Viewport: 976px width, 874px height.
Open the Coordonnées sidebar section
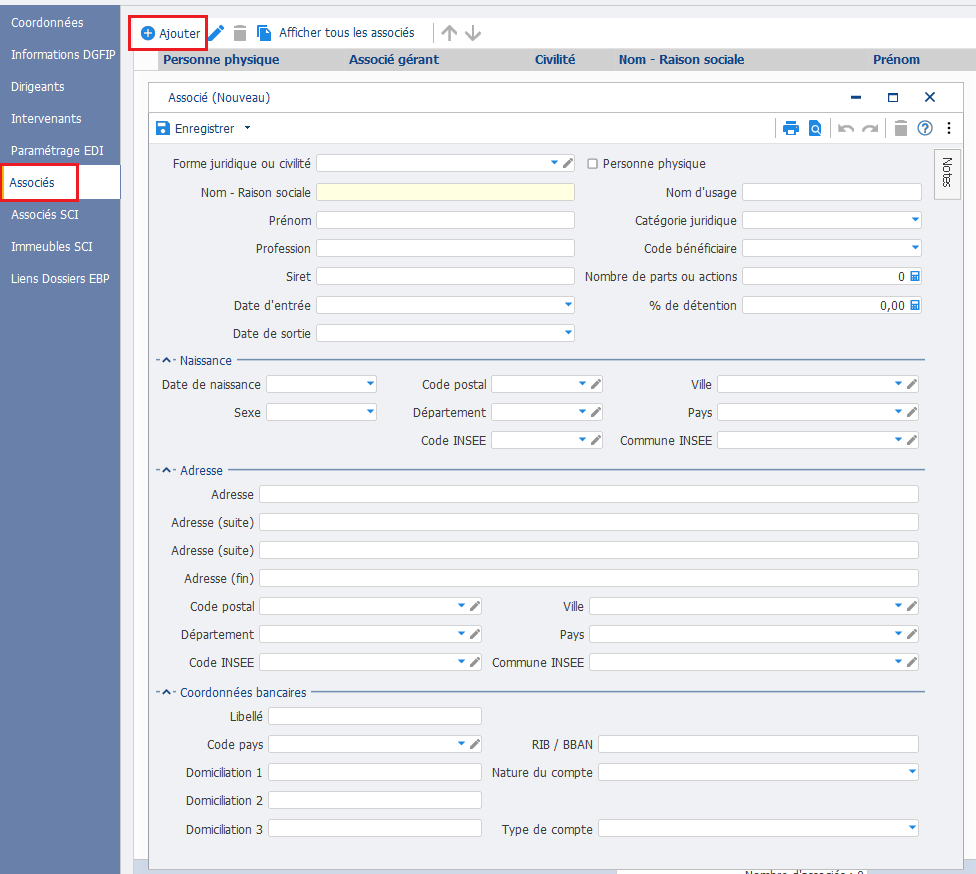pyautogui.click(x=47, y=22)
